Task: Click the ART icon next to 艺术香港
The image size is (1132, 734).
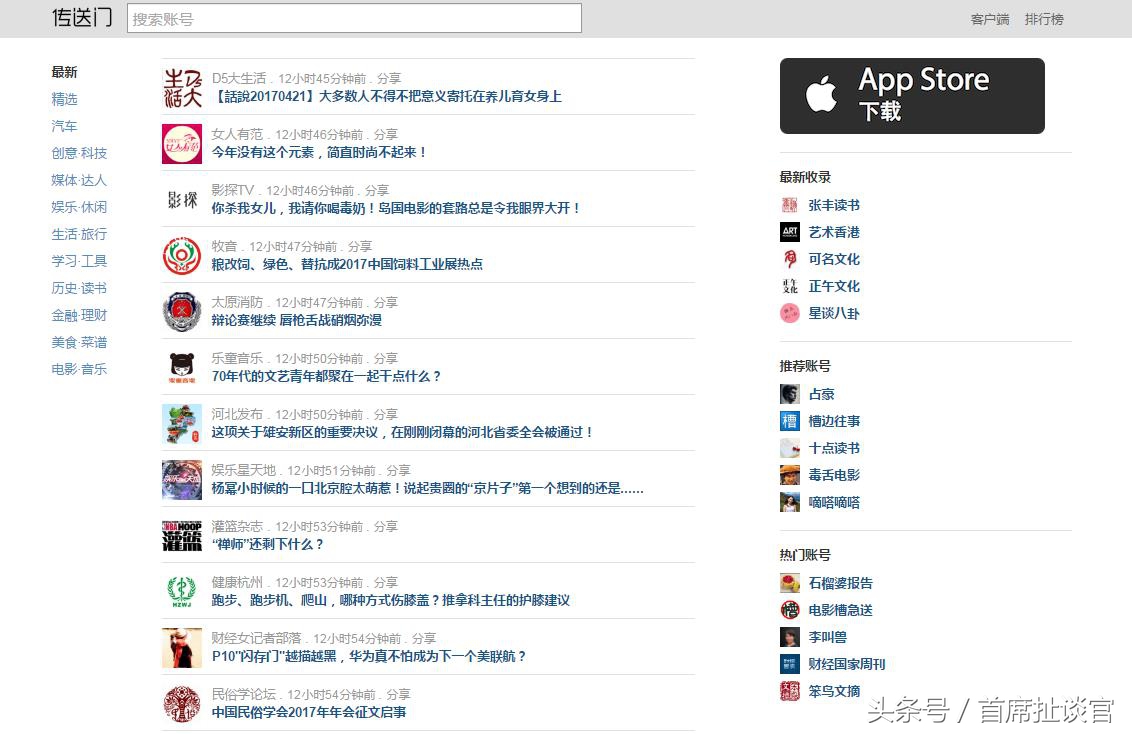Action: tap(789, 231)
